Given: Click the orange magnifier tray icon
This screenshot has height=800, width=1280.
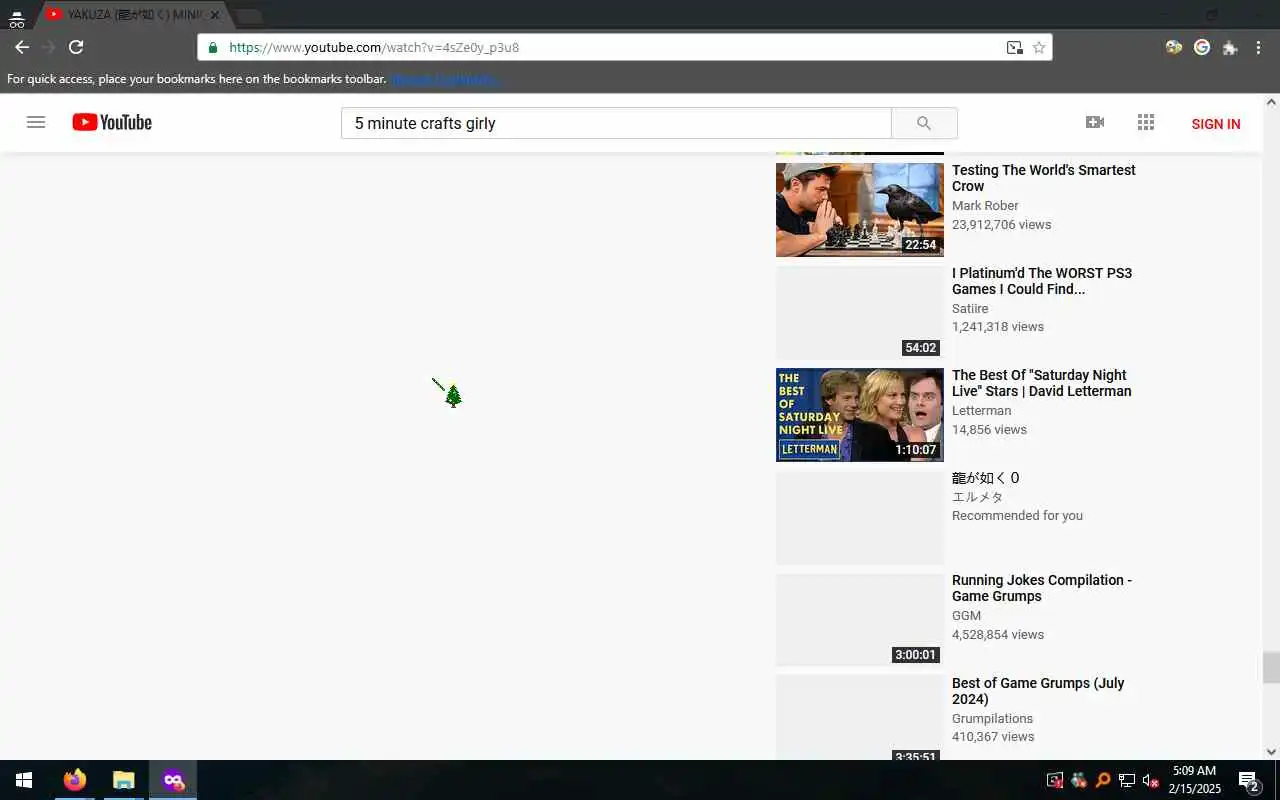Looking at the screenshot, I should [1103, 780].
